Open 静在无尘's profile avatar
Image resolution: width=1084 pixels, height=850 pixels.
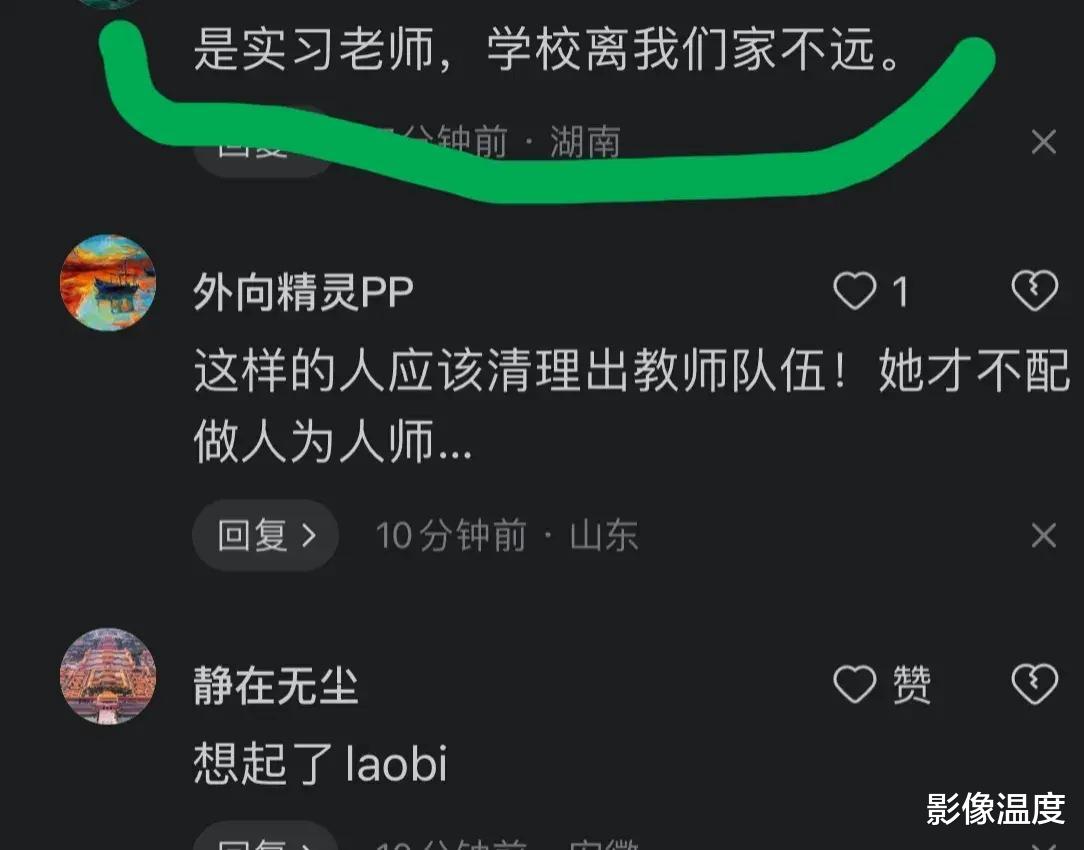pos(108,676)
